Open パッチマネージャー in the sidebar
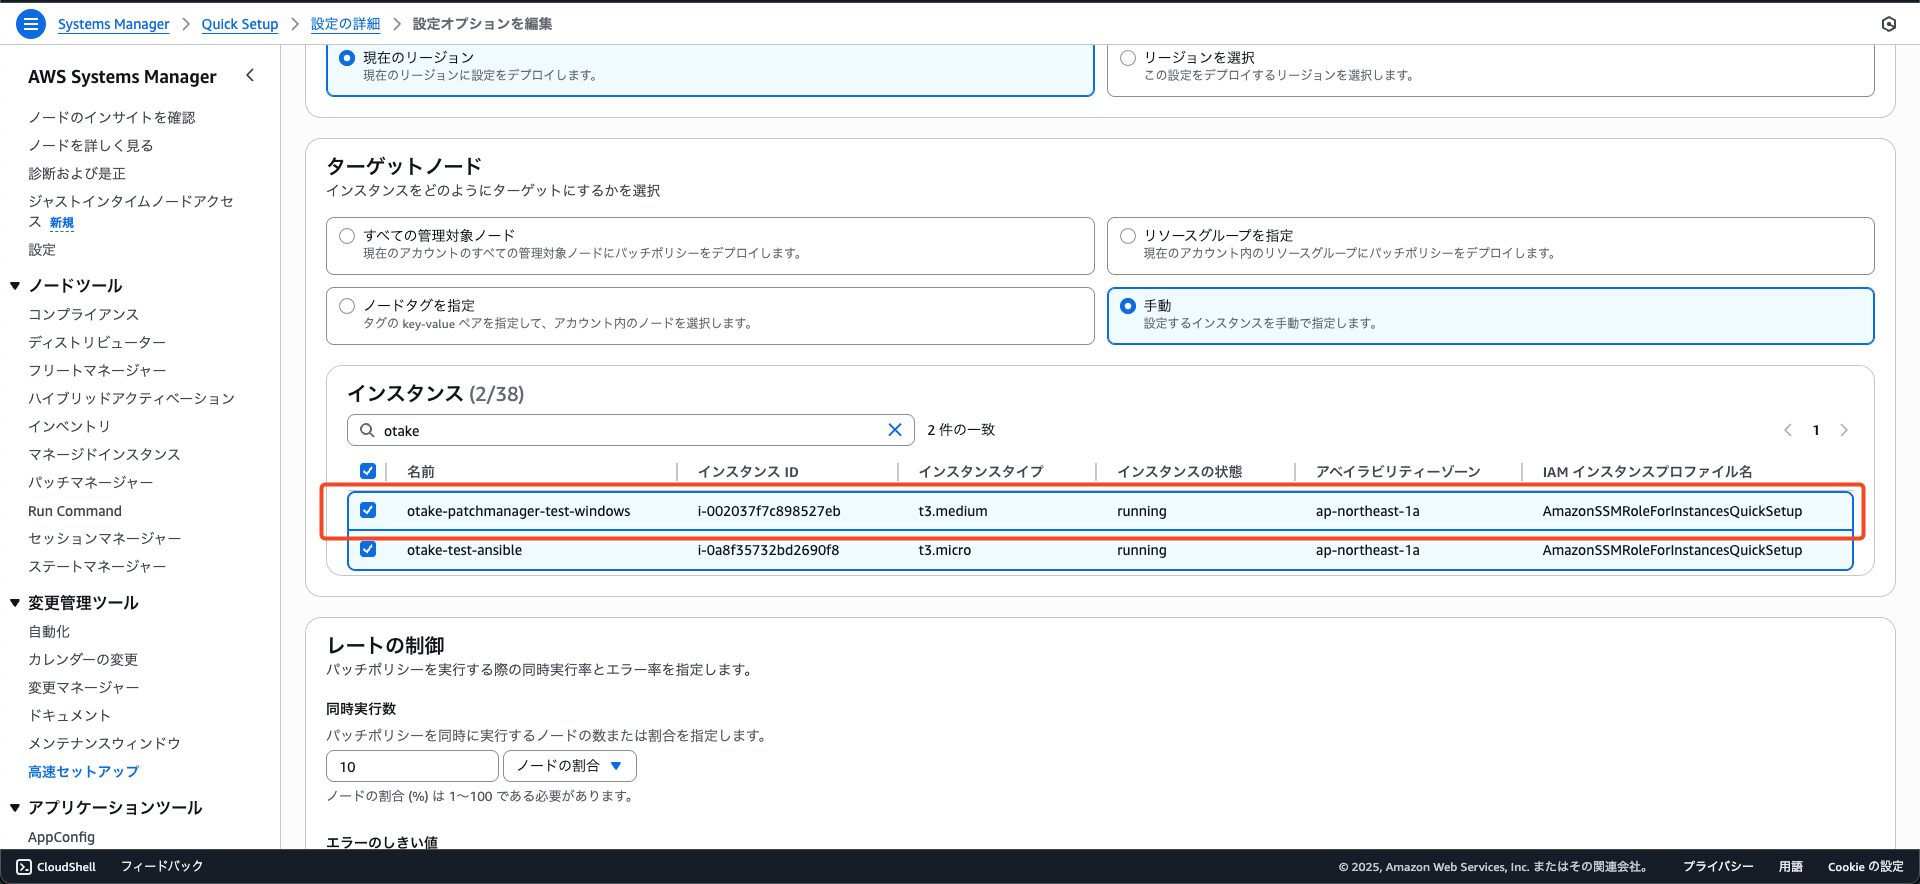 [x=90, y=482]
